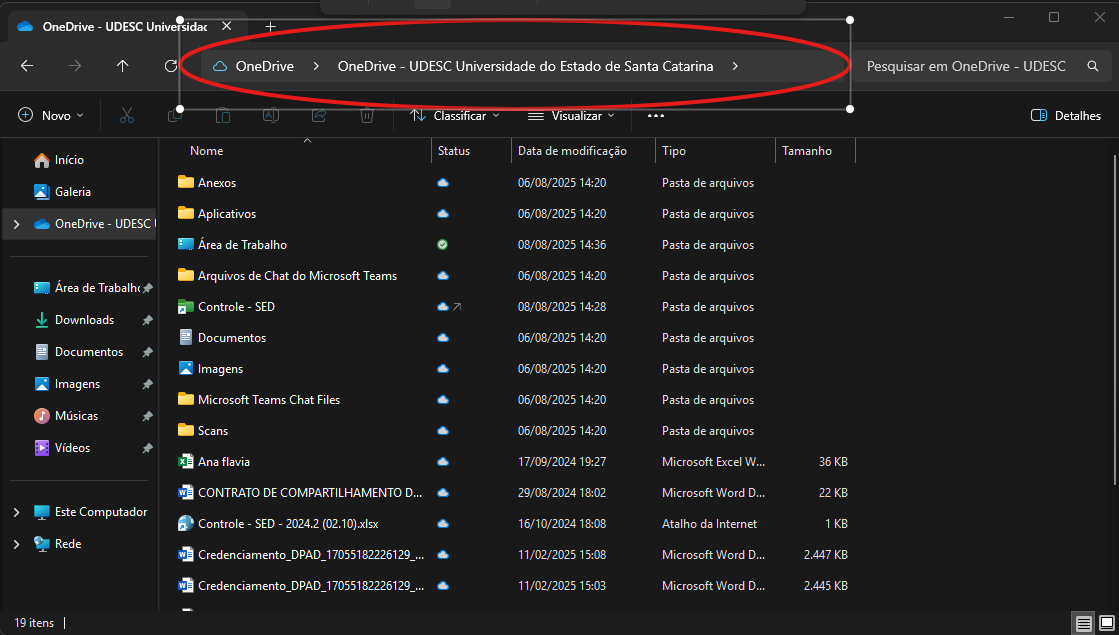Open the Novo dropdown menu

pyautogui.click(x=51, y=116)
